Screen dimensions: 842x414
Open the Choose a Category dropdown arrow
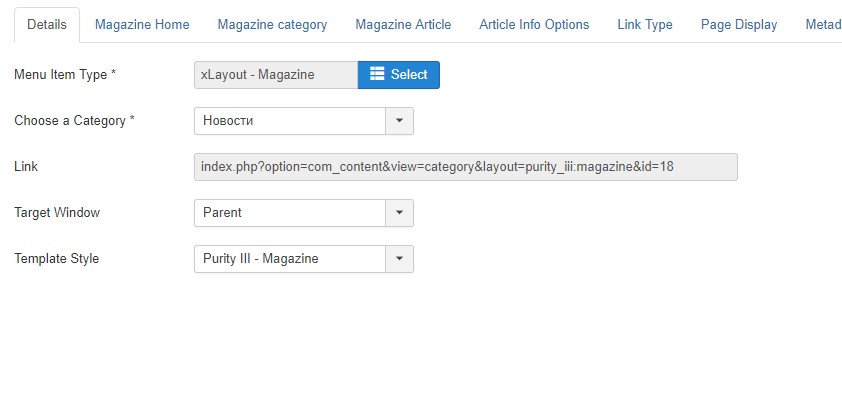(x=399, y=121)
